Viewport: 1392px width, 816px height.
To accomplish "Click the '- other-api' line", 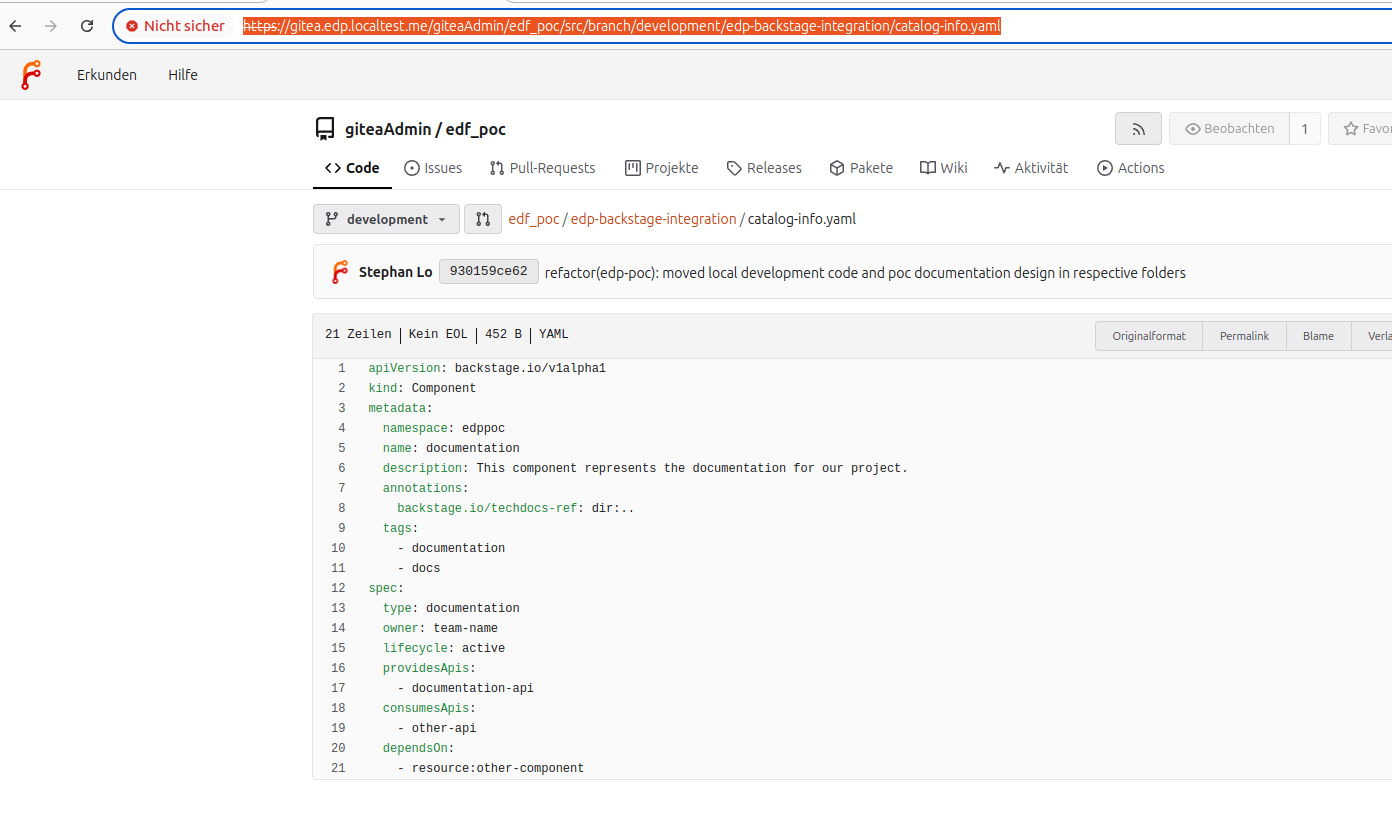I will (437, 728).
